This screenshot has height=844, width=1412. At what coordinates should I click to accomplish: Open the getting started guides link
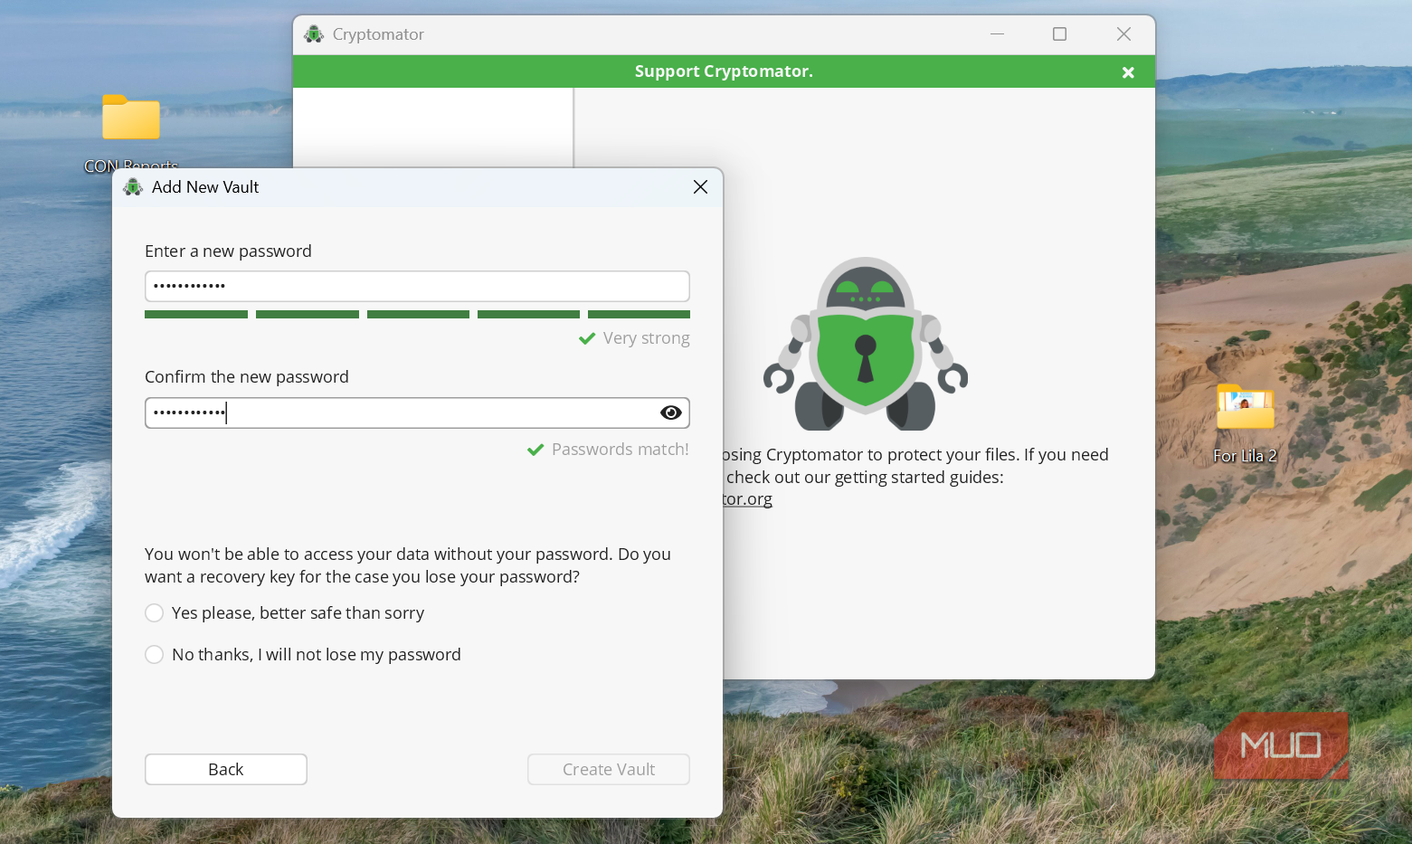click(747, 499)
